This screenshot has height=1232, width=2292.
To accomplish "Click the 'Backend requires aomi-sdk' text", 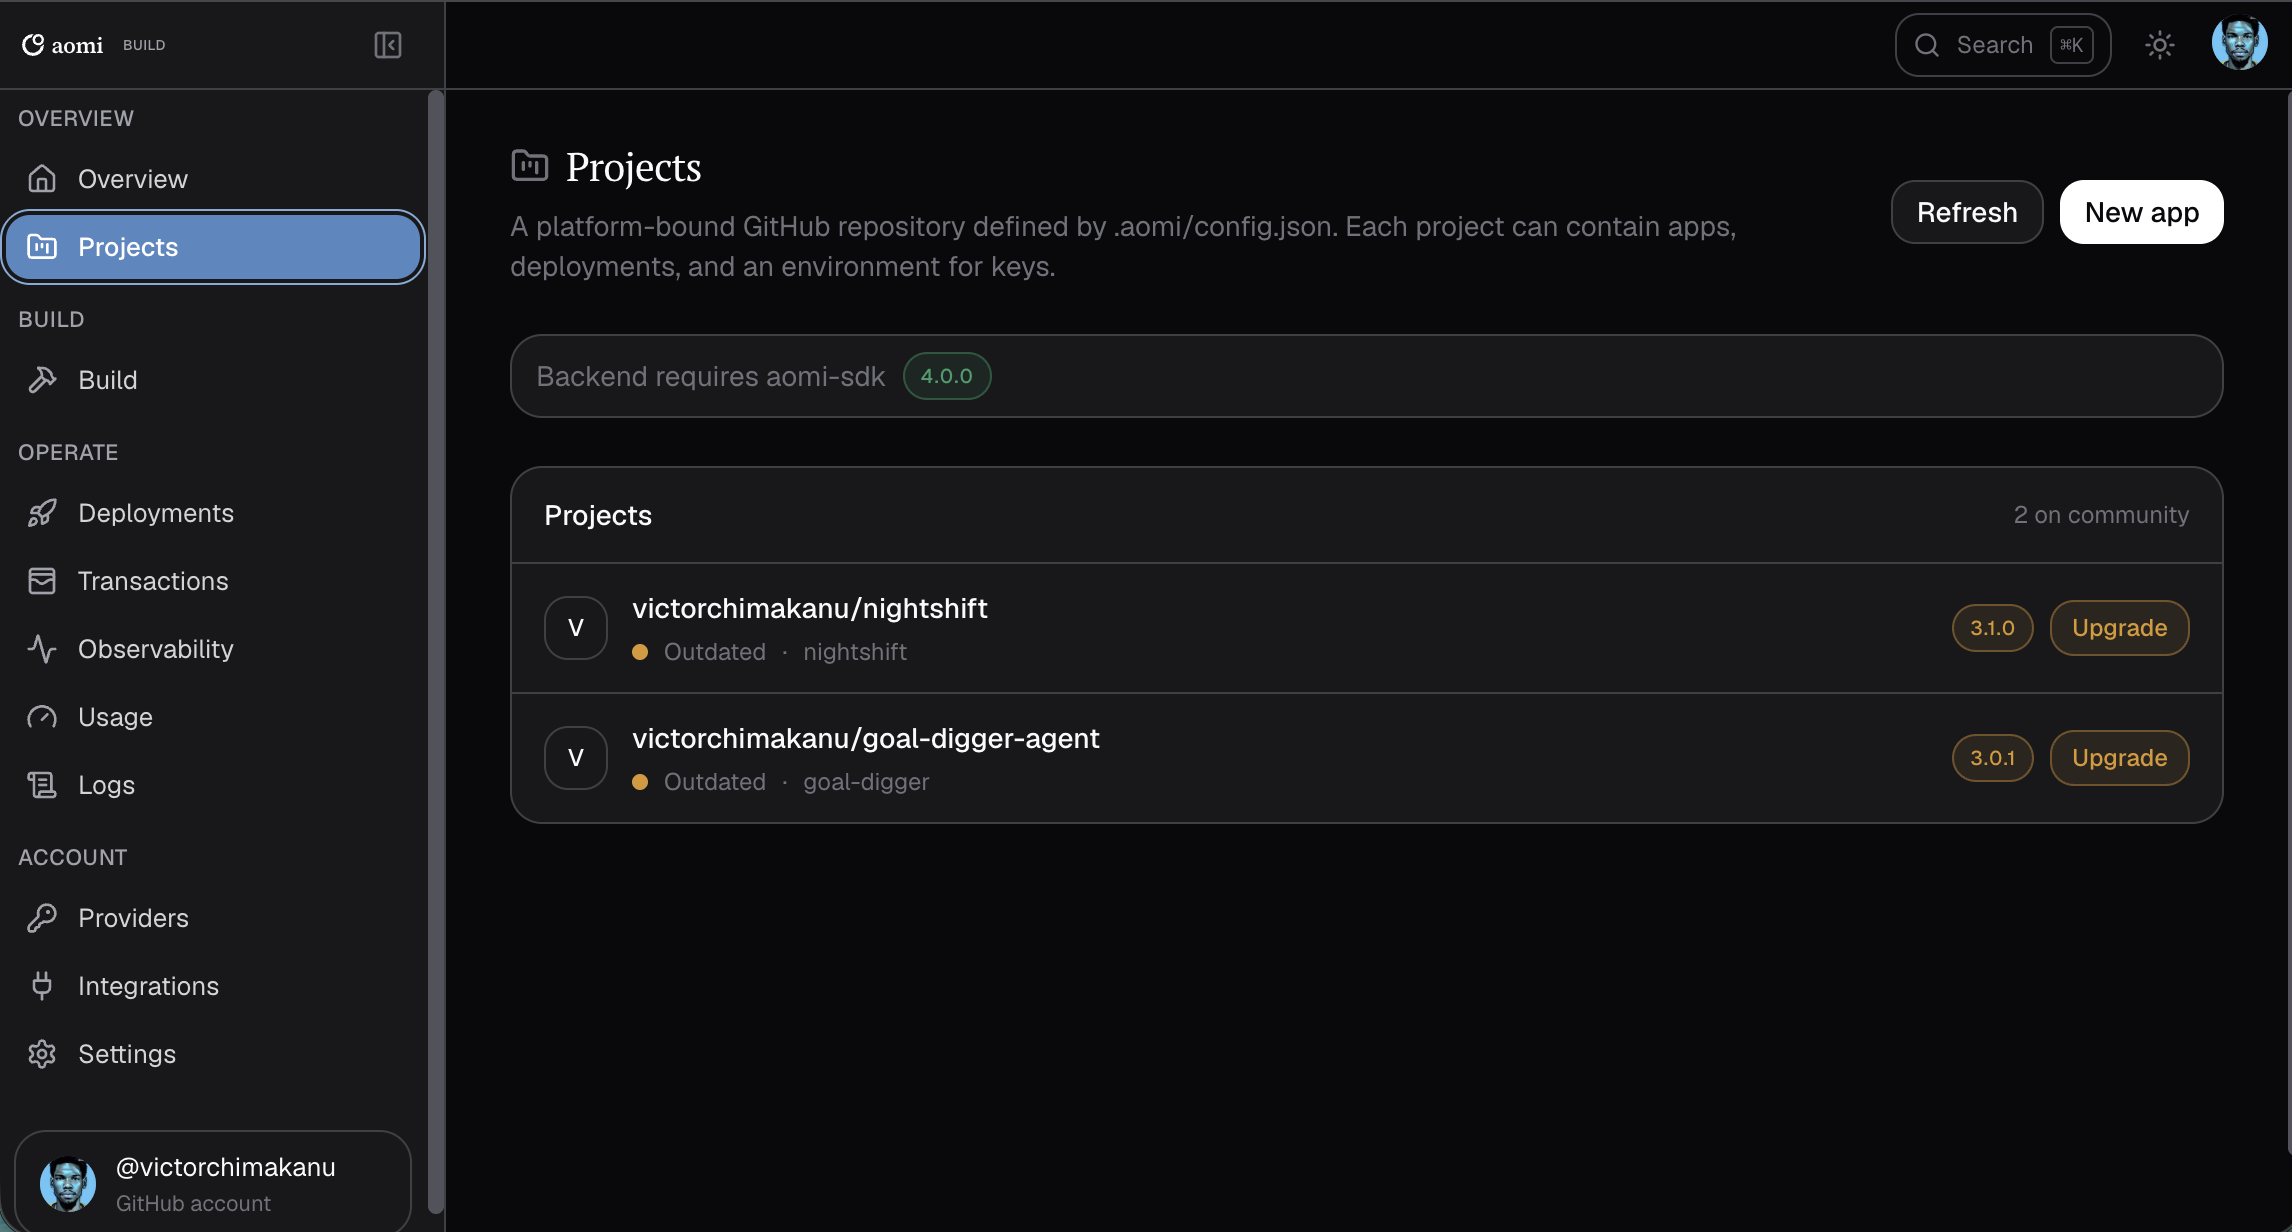I will [711, 376].
